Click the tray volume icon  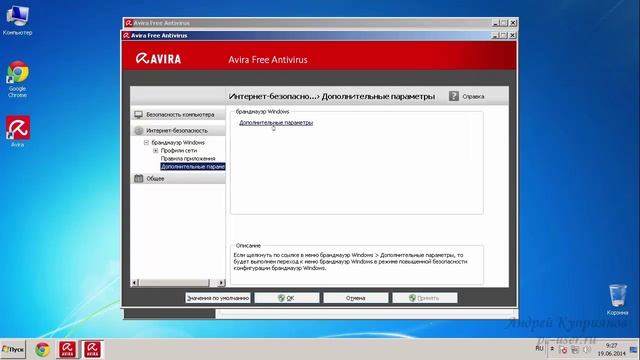coord(587,349)
